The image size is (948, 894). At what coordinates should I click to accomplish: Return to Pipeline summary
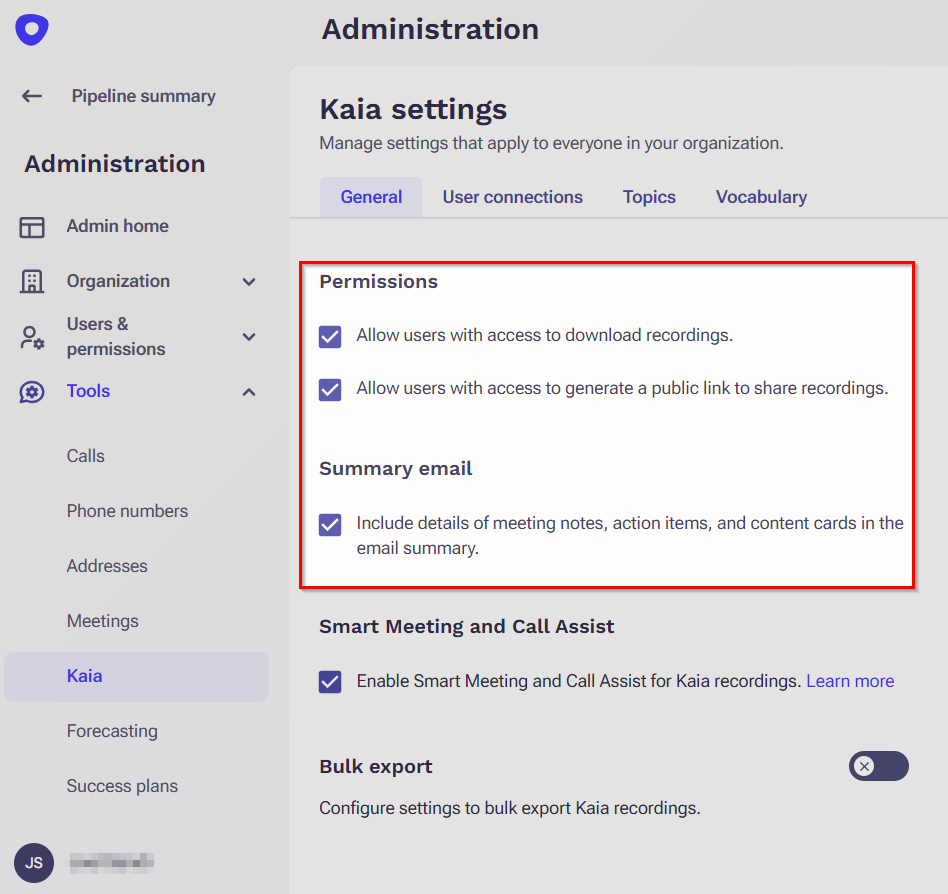[x=143, y=96]
